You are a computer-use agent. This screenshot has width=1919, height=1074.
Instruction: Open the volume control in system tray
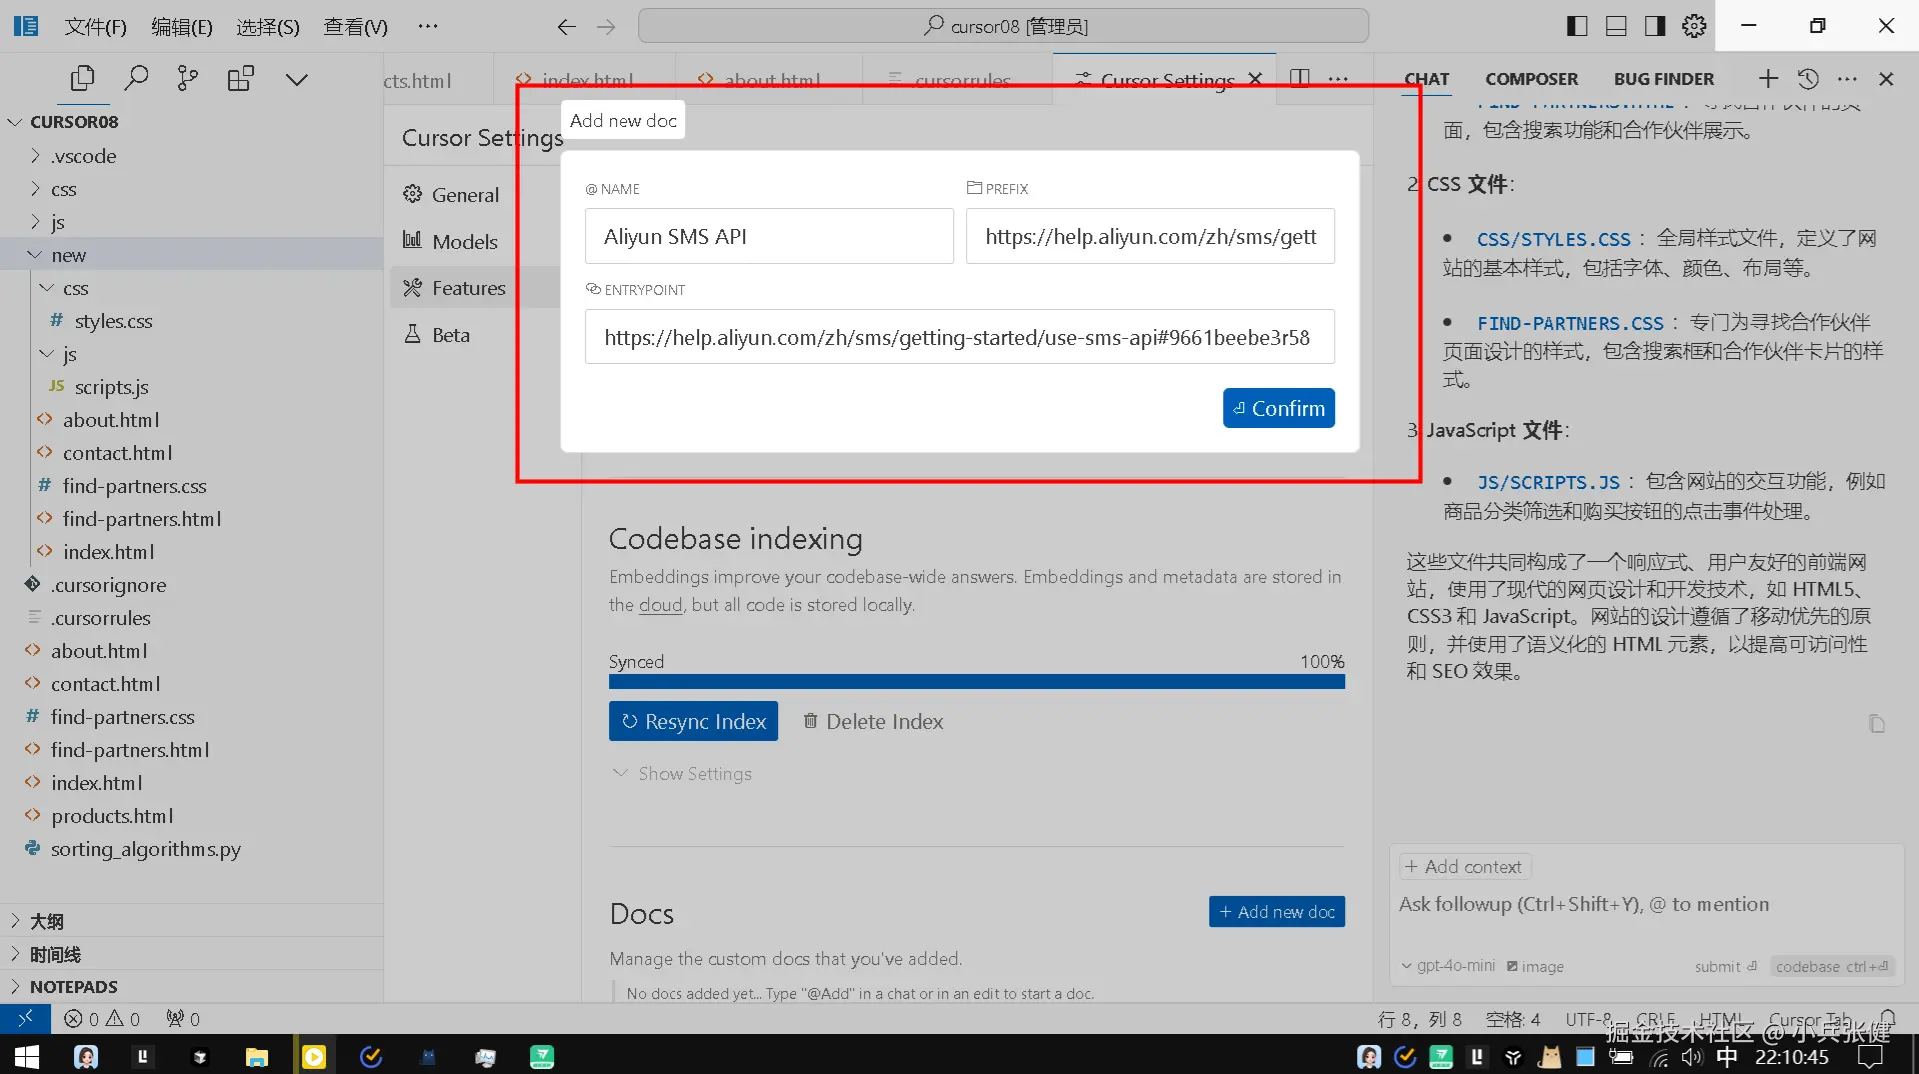coord(1691,1057)
